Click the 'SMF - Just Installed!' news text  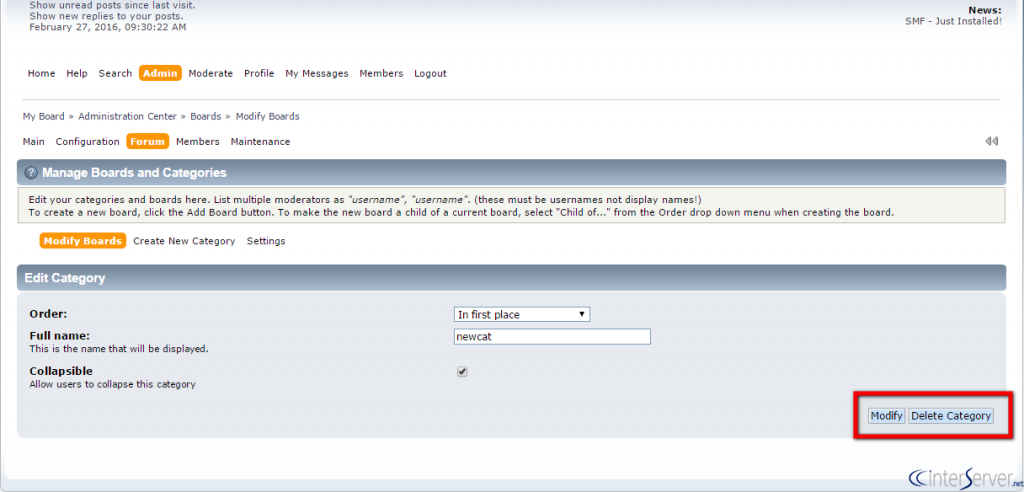pos(953,21)
